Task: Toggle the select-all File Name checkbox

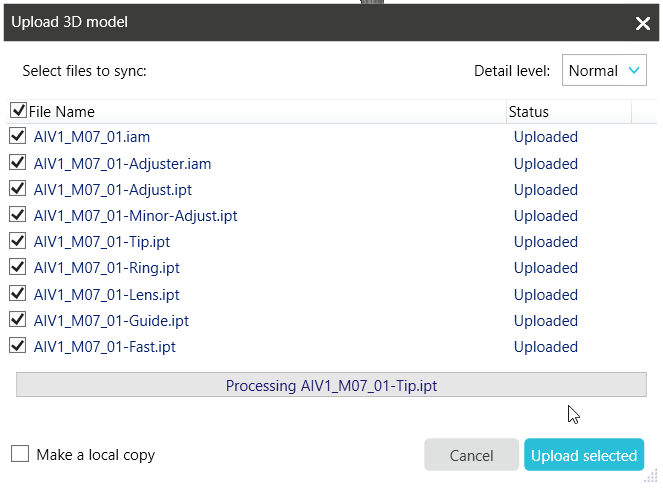Action: point(18,110)
